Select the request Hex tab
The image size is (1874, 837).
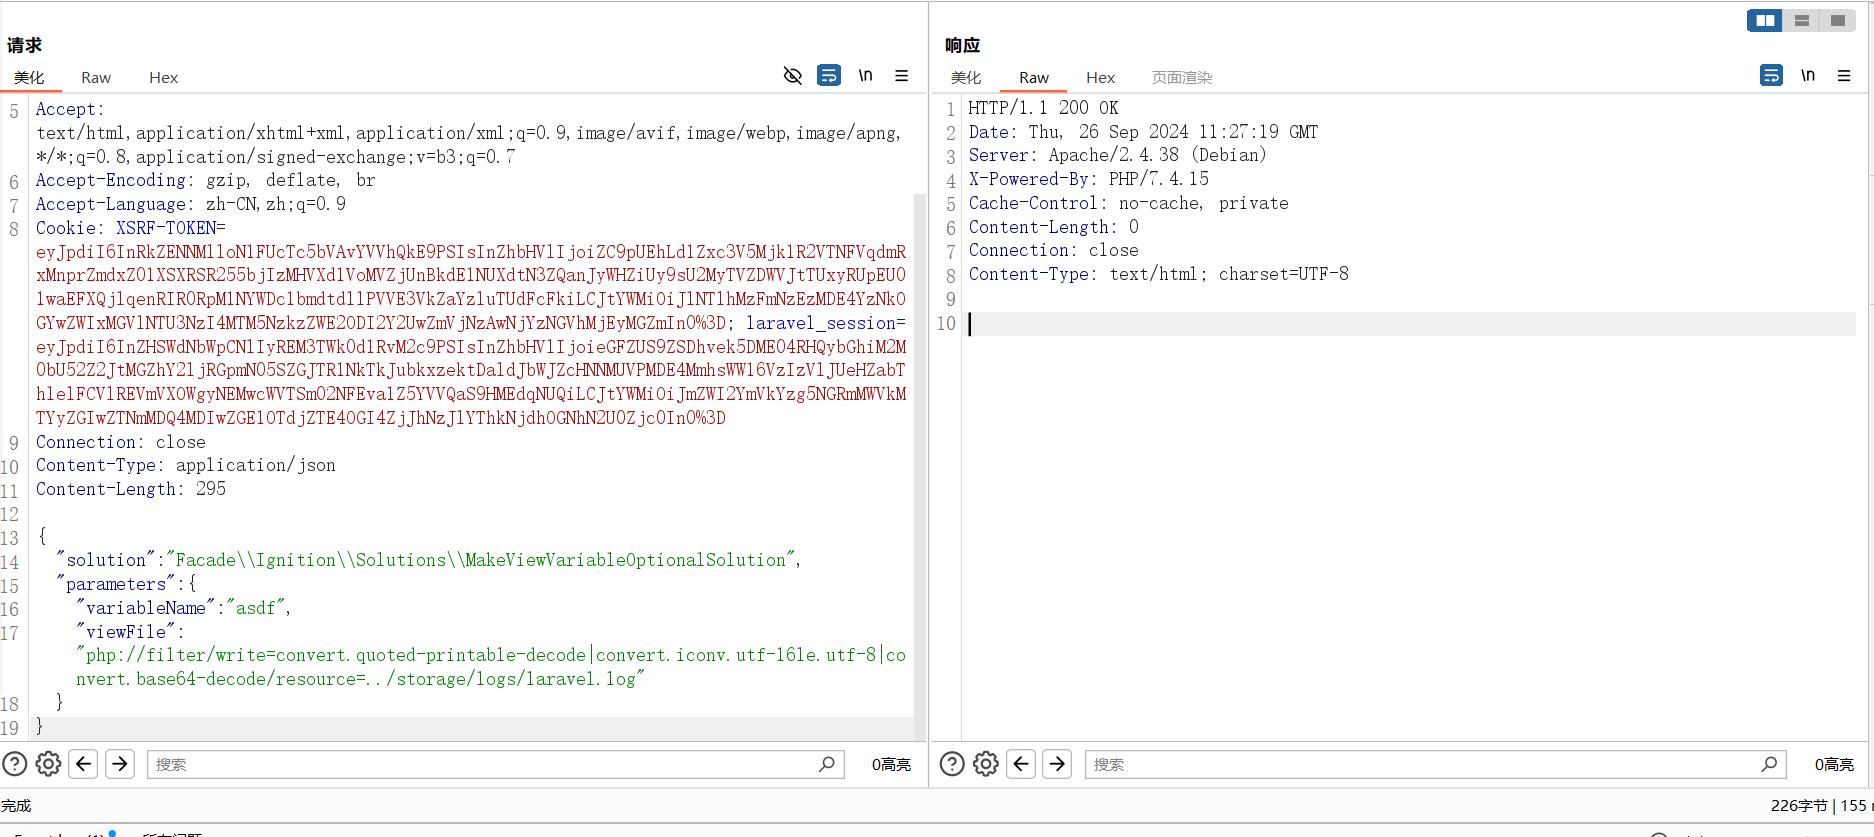tap(163, 77)
